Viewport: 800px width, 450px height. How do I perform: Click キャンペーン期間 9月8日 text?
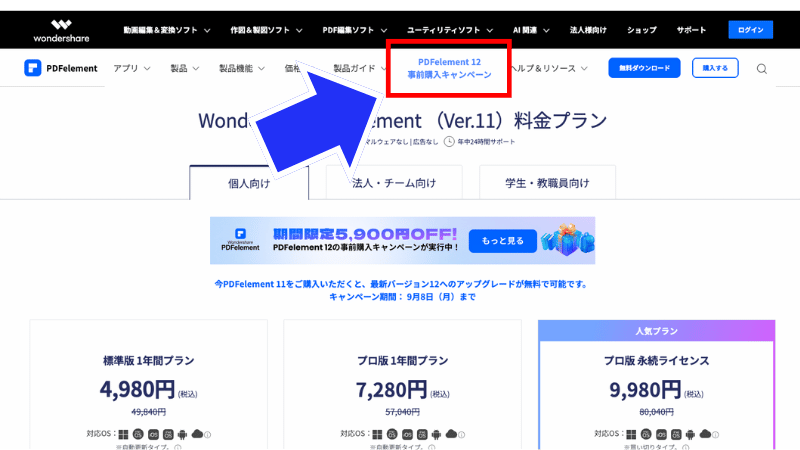click(x=402, y=297)
